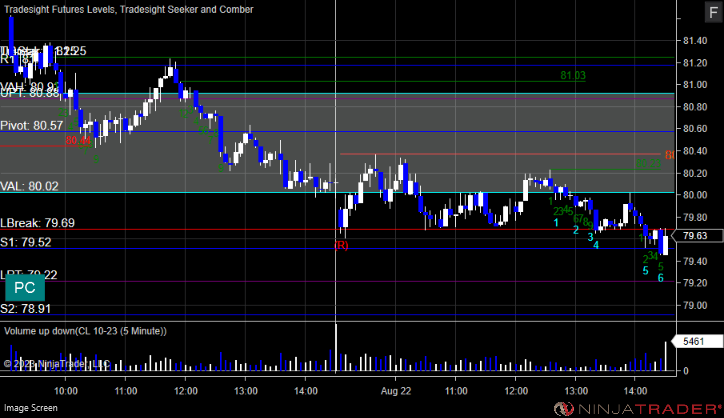The image size is (724, 418).
Task: Click the green 81.03 level value
Action: (x=573, y=75)
